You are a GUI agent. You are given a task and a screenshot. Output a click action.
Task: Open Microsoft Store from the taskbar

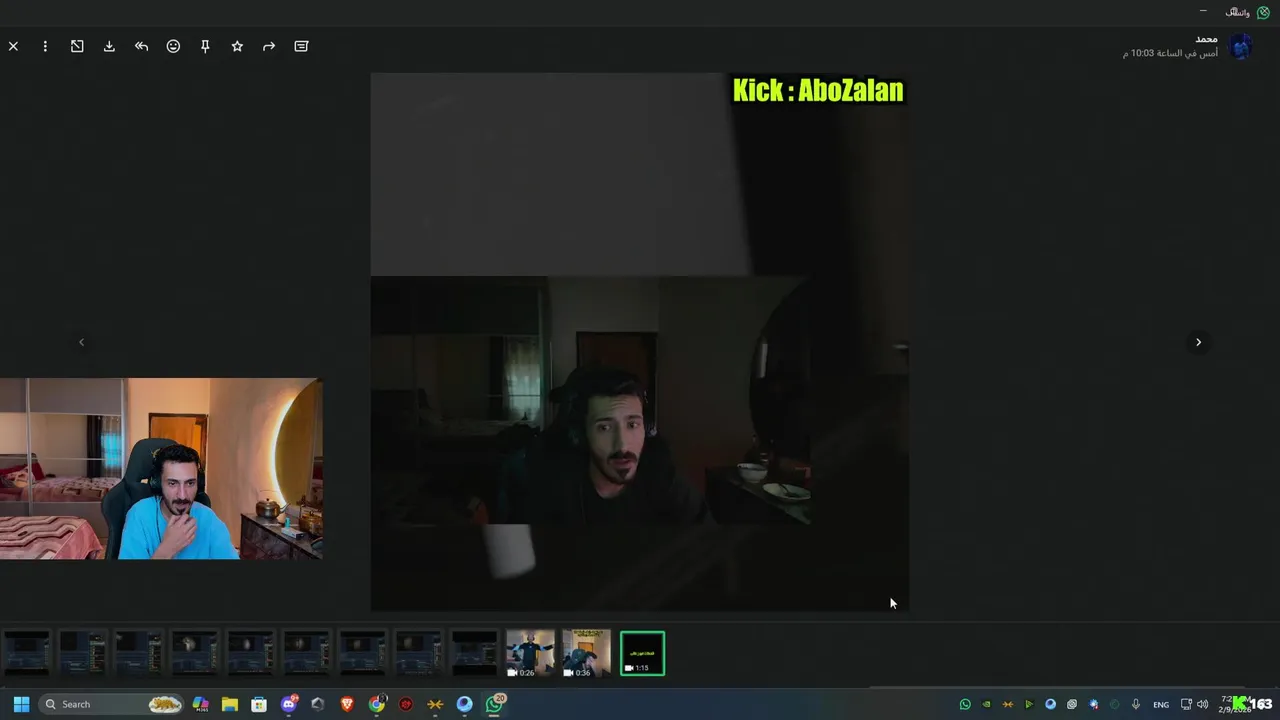pyautogui.click(x=259, y=704)
